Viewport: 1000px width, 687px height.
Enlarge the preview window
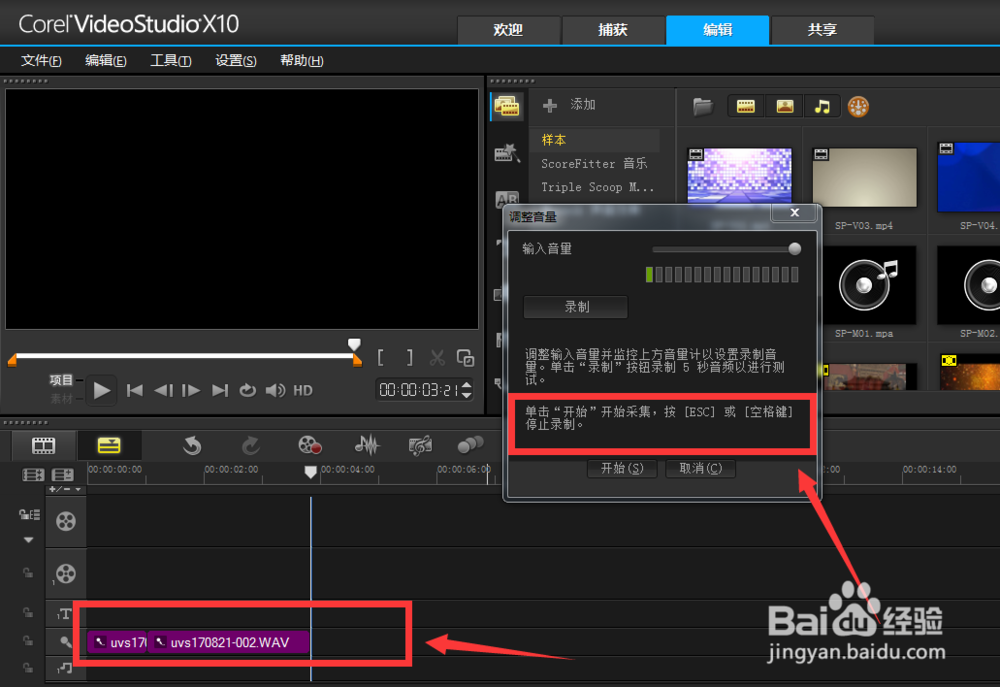coord(466,358)
